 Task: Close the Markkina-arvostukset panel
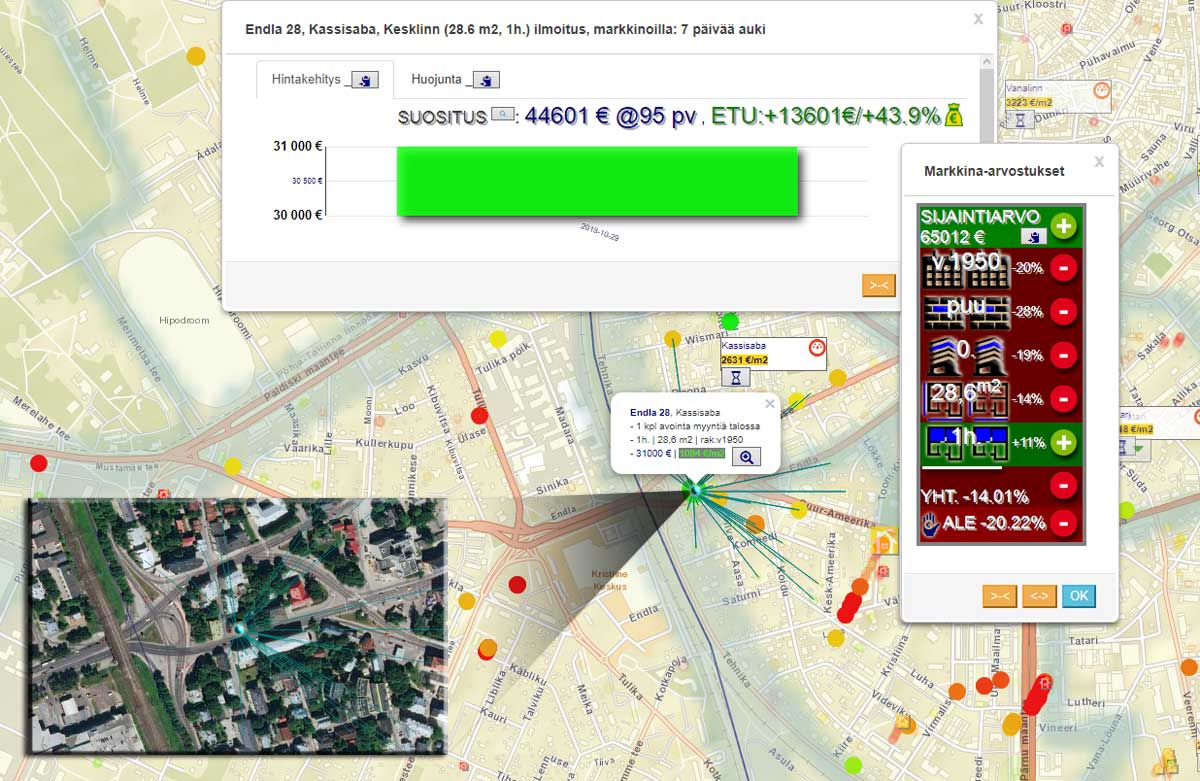click(1099, 161)
